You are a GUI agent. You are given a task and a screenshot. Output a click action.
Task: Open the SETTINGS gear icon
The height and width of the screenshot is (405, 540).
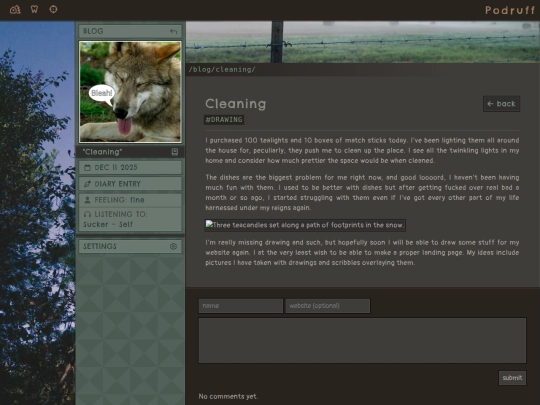coord(173,246)
